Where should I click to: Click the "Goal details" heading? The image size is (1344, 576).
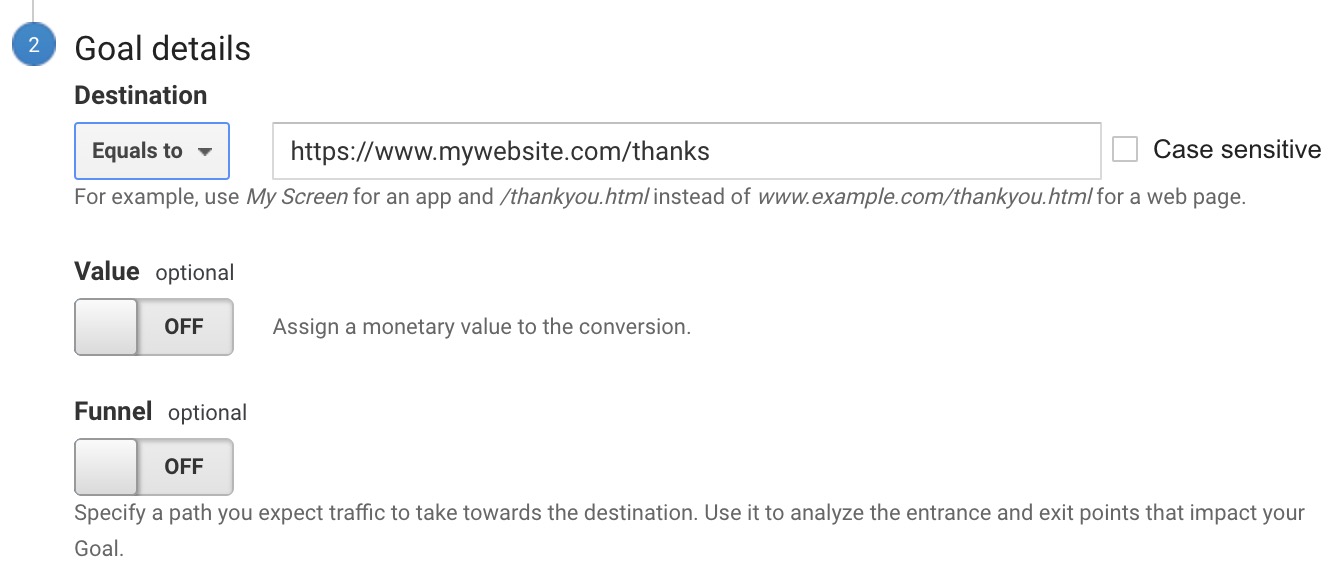click(x=163, y=48)
